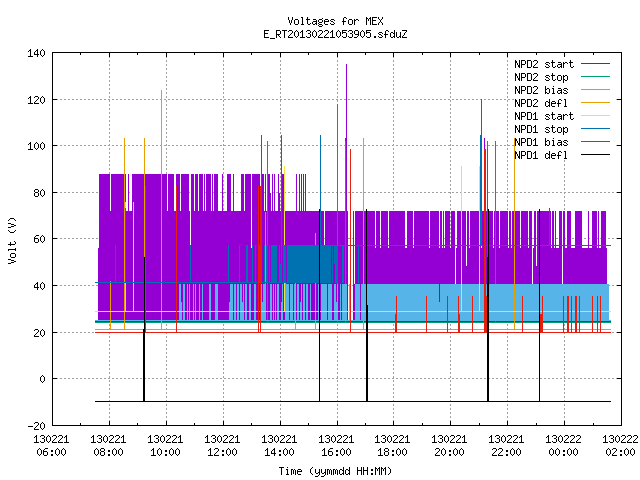Click the y-axis tick label 100
The height and width of the screenshot is (480, 640).
[36, 146]
